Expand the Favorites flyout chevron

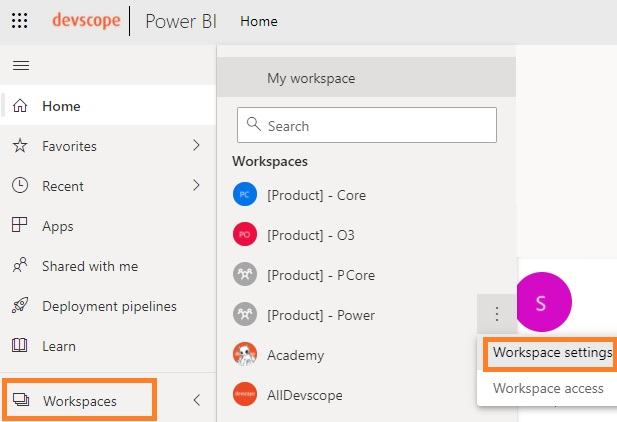[196, 146]
